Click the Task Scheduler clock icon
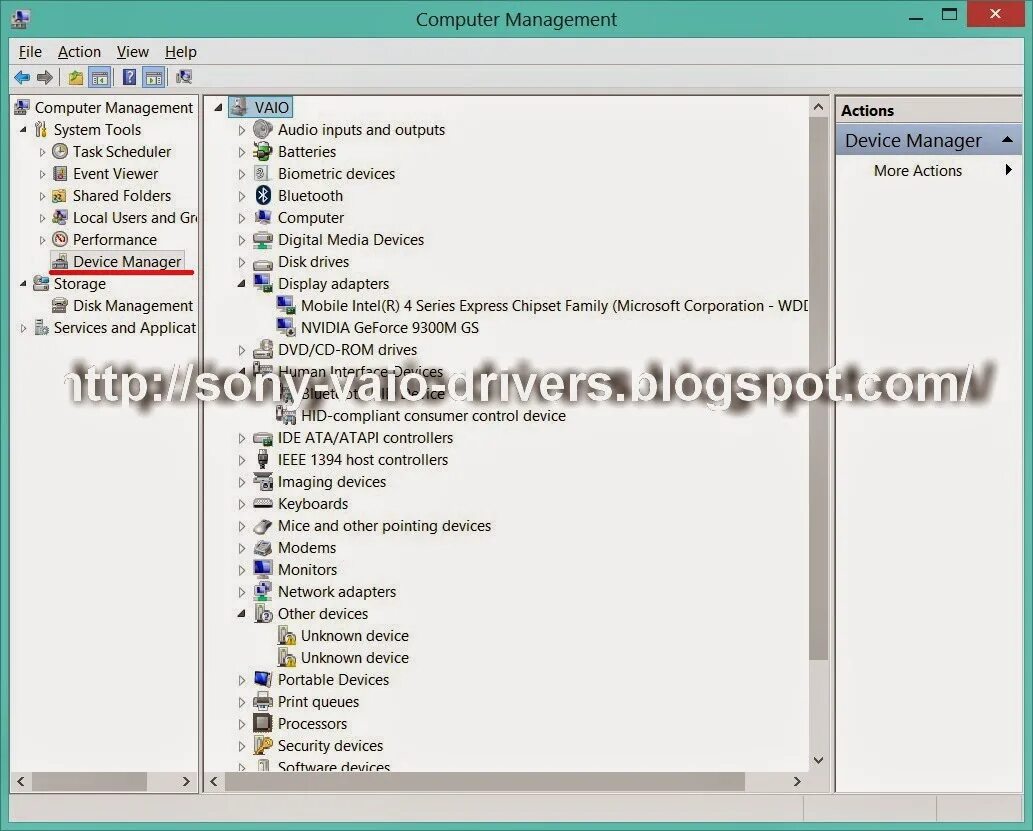1033x831 pixels. (x=60, y=152)
